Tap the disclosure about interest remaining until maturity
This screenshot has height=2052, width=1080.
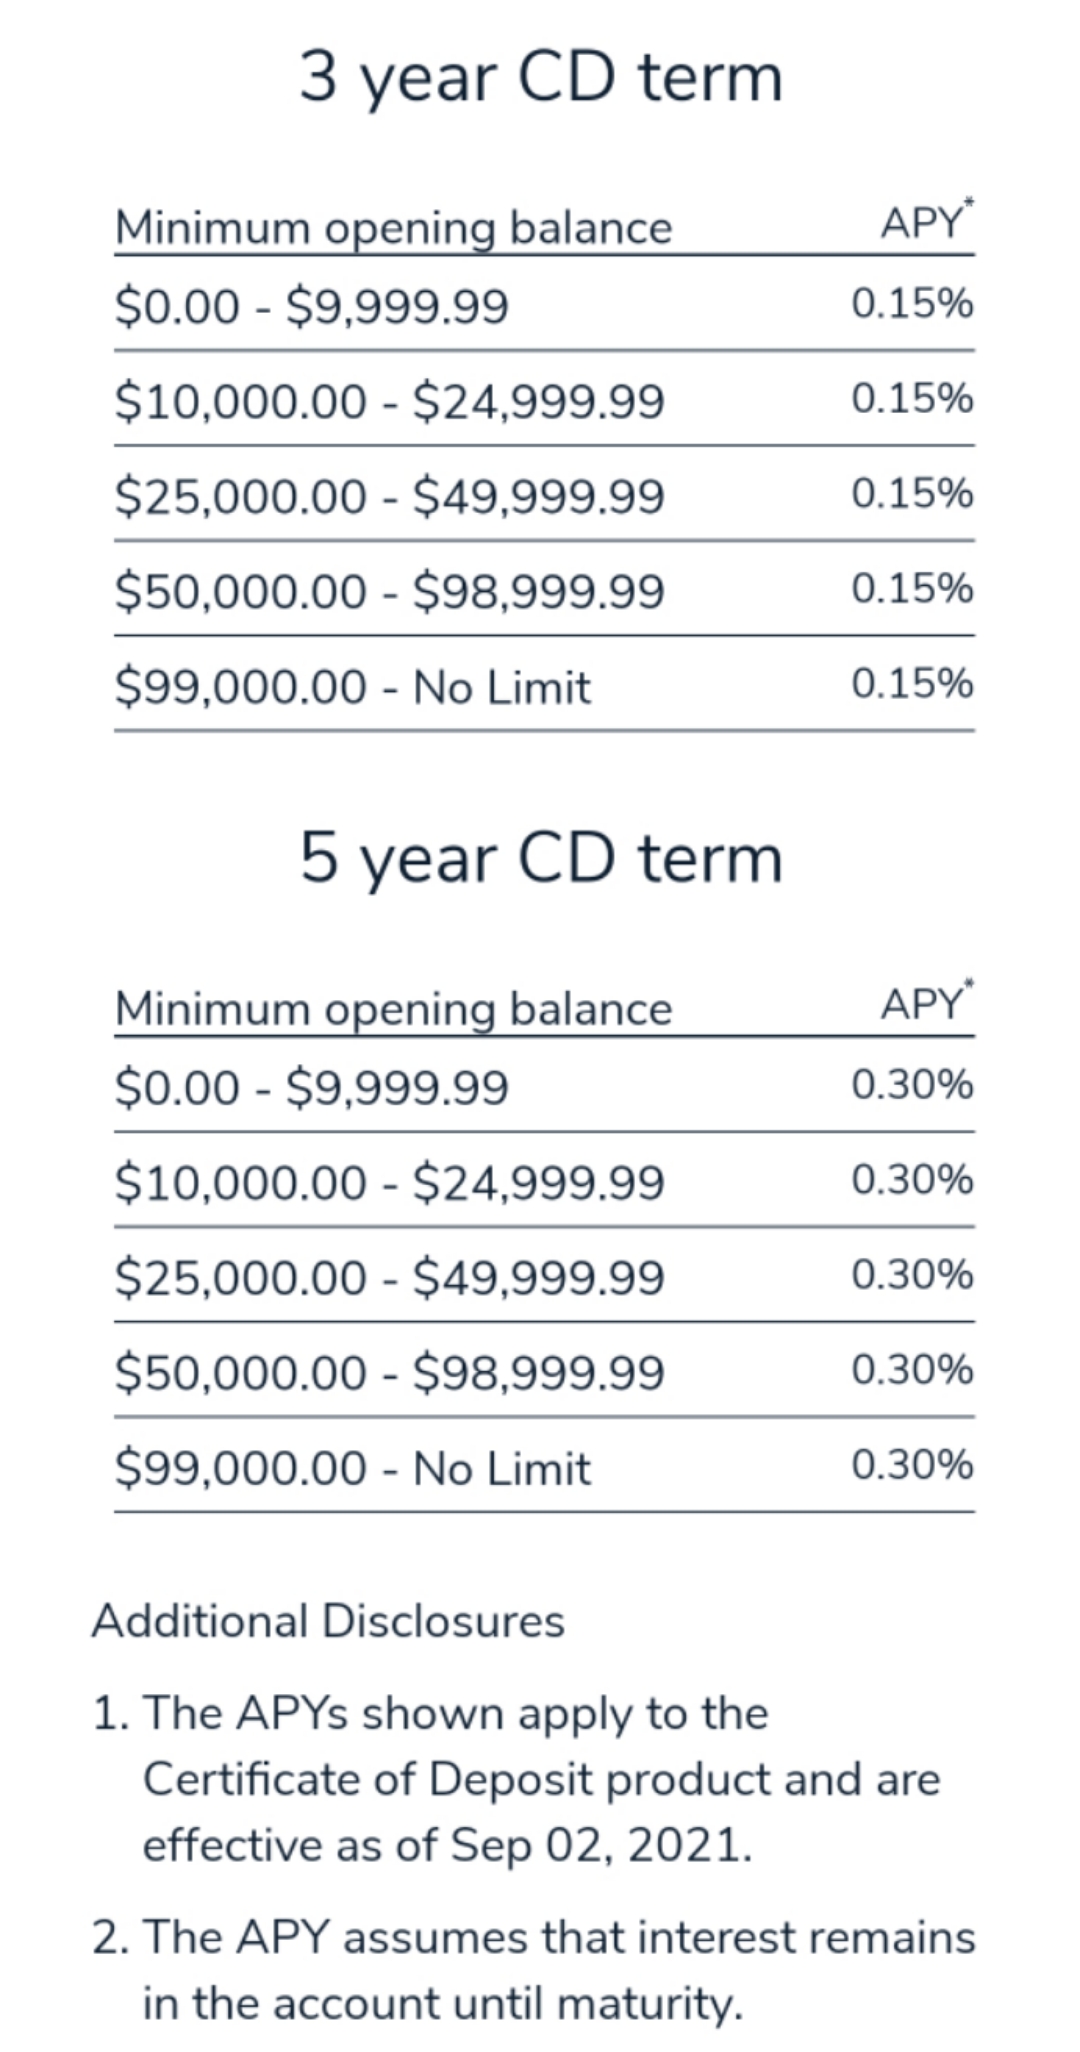point(540,1970)
